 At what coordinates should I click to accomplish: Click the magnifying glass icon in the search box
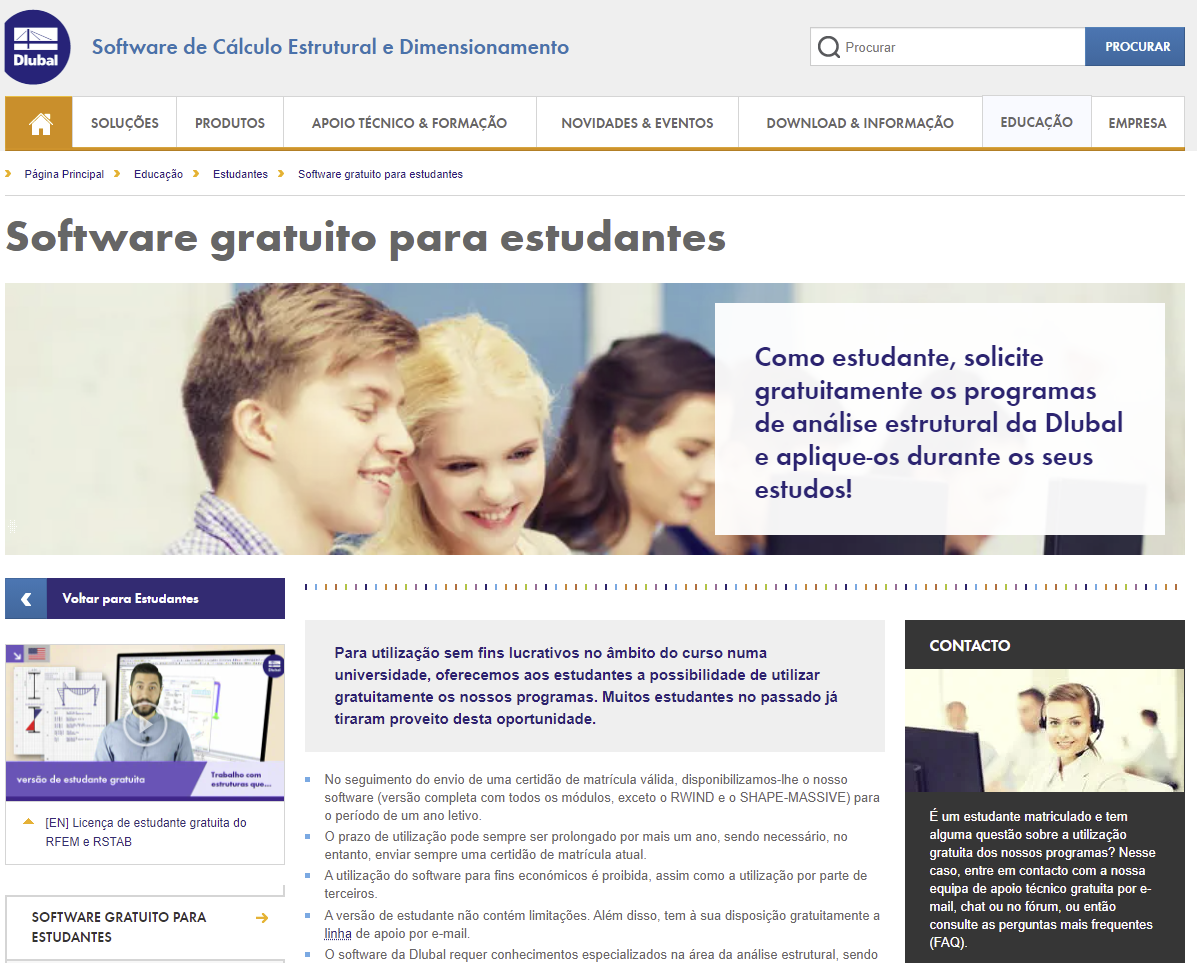830,46
